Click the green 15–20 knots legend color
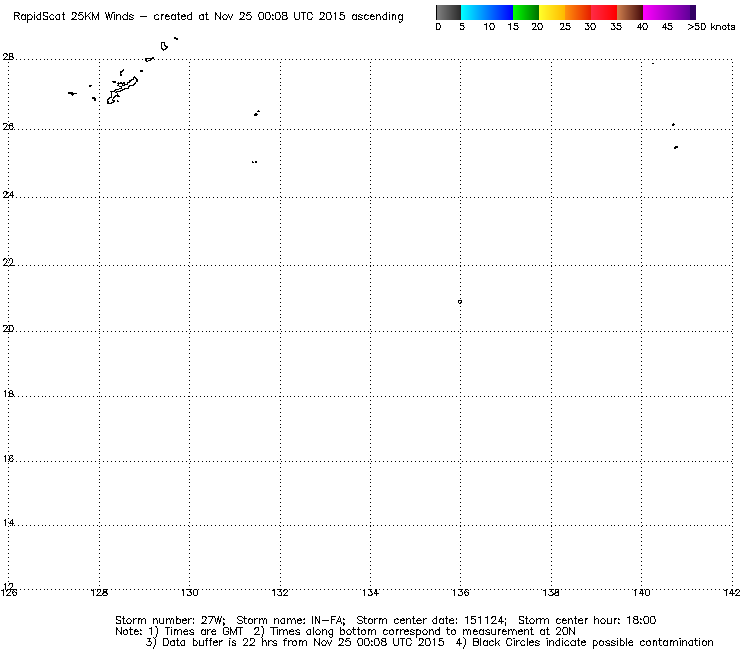This screenshot has width=740, height=650. coord(526,12)
